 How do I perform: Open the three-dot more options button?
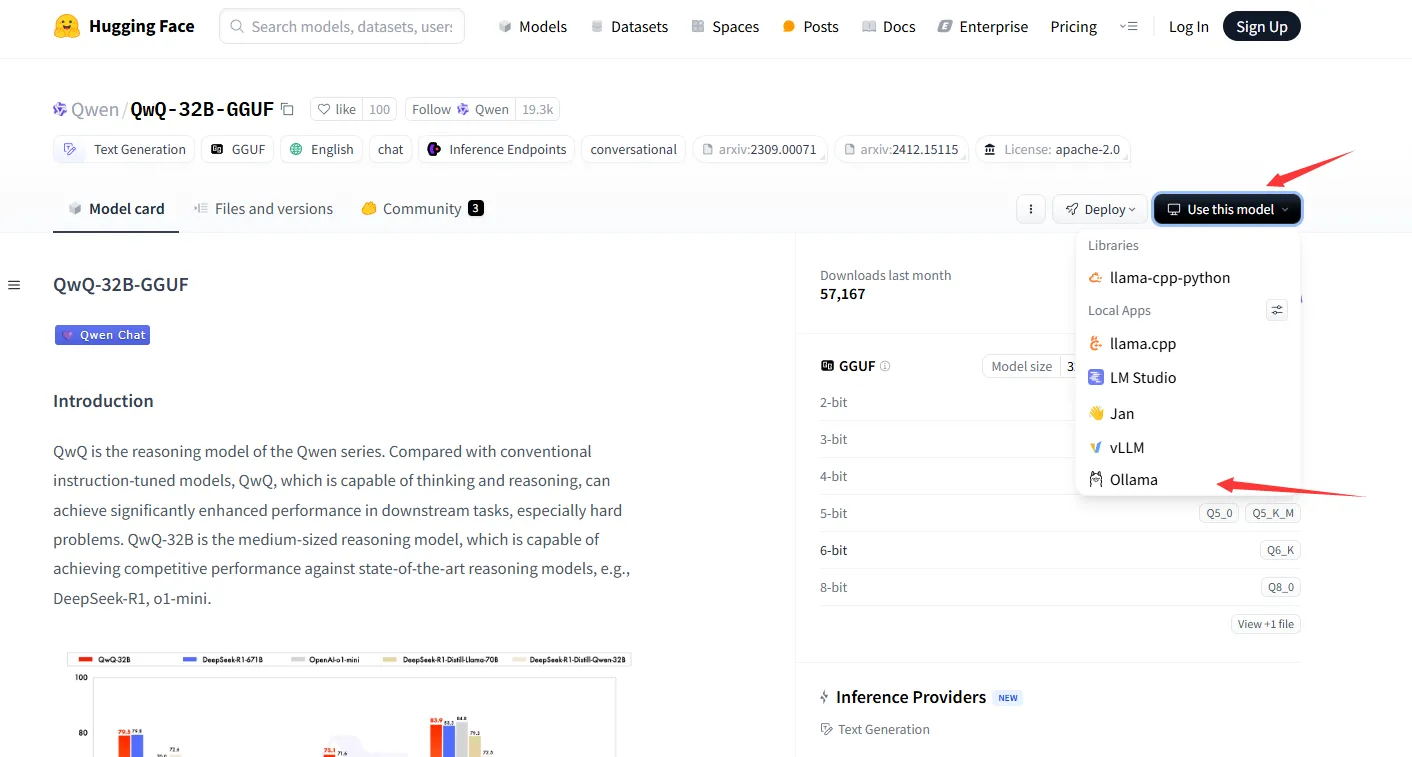tap(1031, 209)
